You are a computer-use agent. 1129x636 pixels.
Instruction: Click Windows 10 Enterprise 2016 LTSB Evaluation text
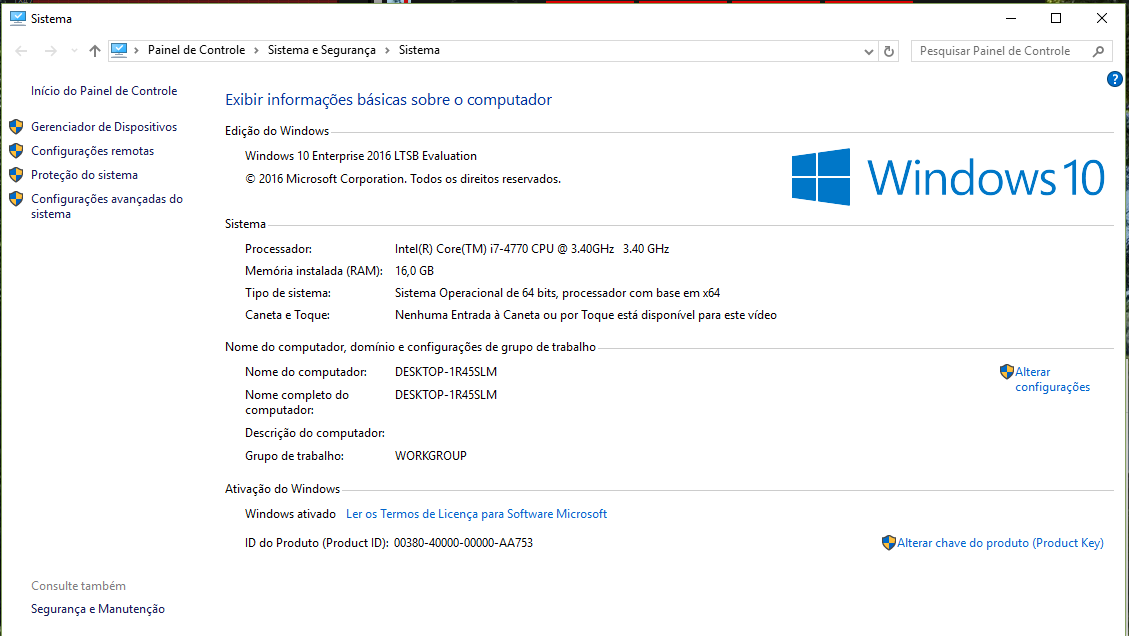pos(361,156)
